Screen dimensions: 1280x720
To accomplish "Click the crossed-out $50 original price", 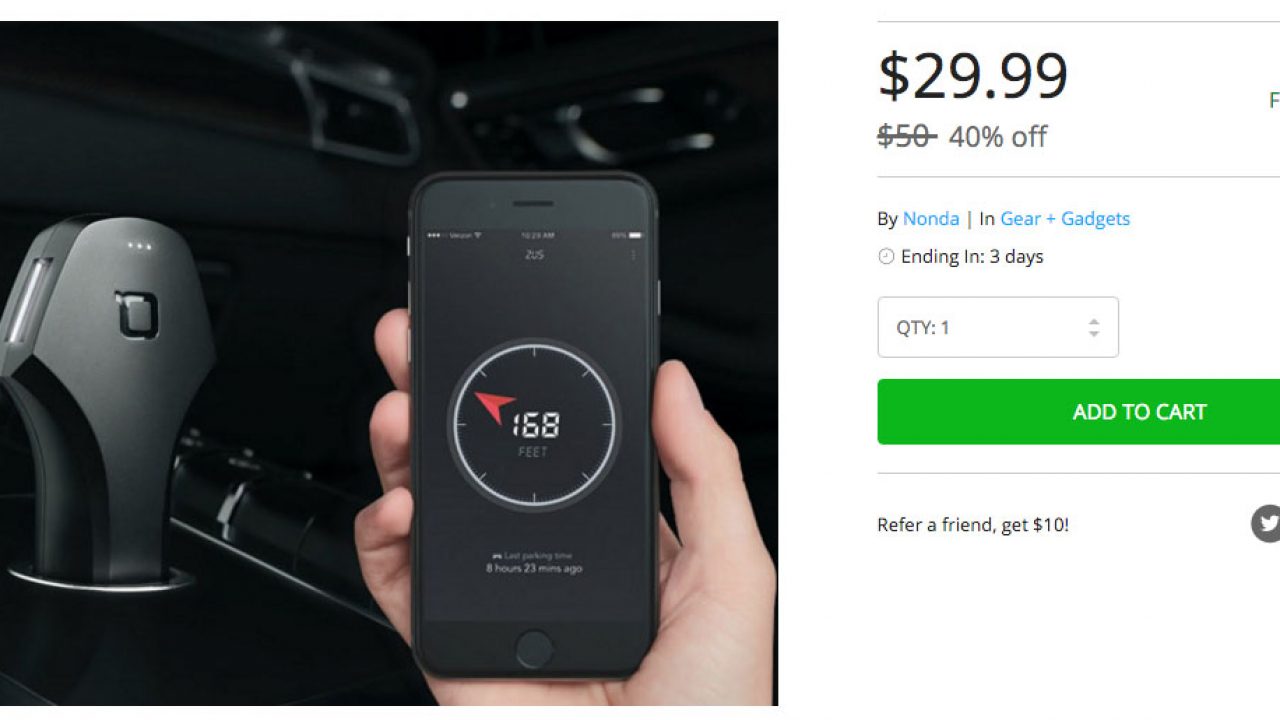I will click(906, 136).
